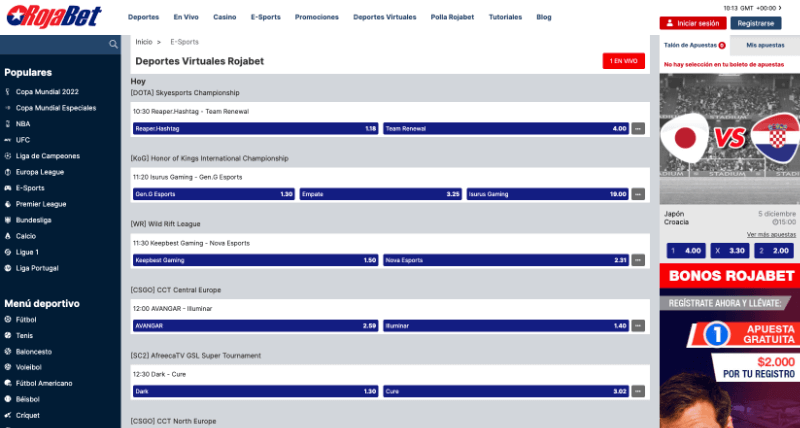
Task: Select Japón win odds 4.00
Action: pyautogui.click(x=686, y=250)
